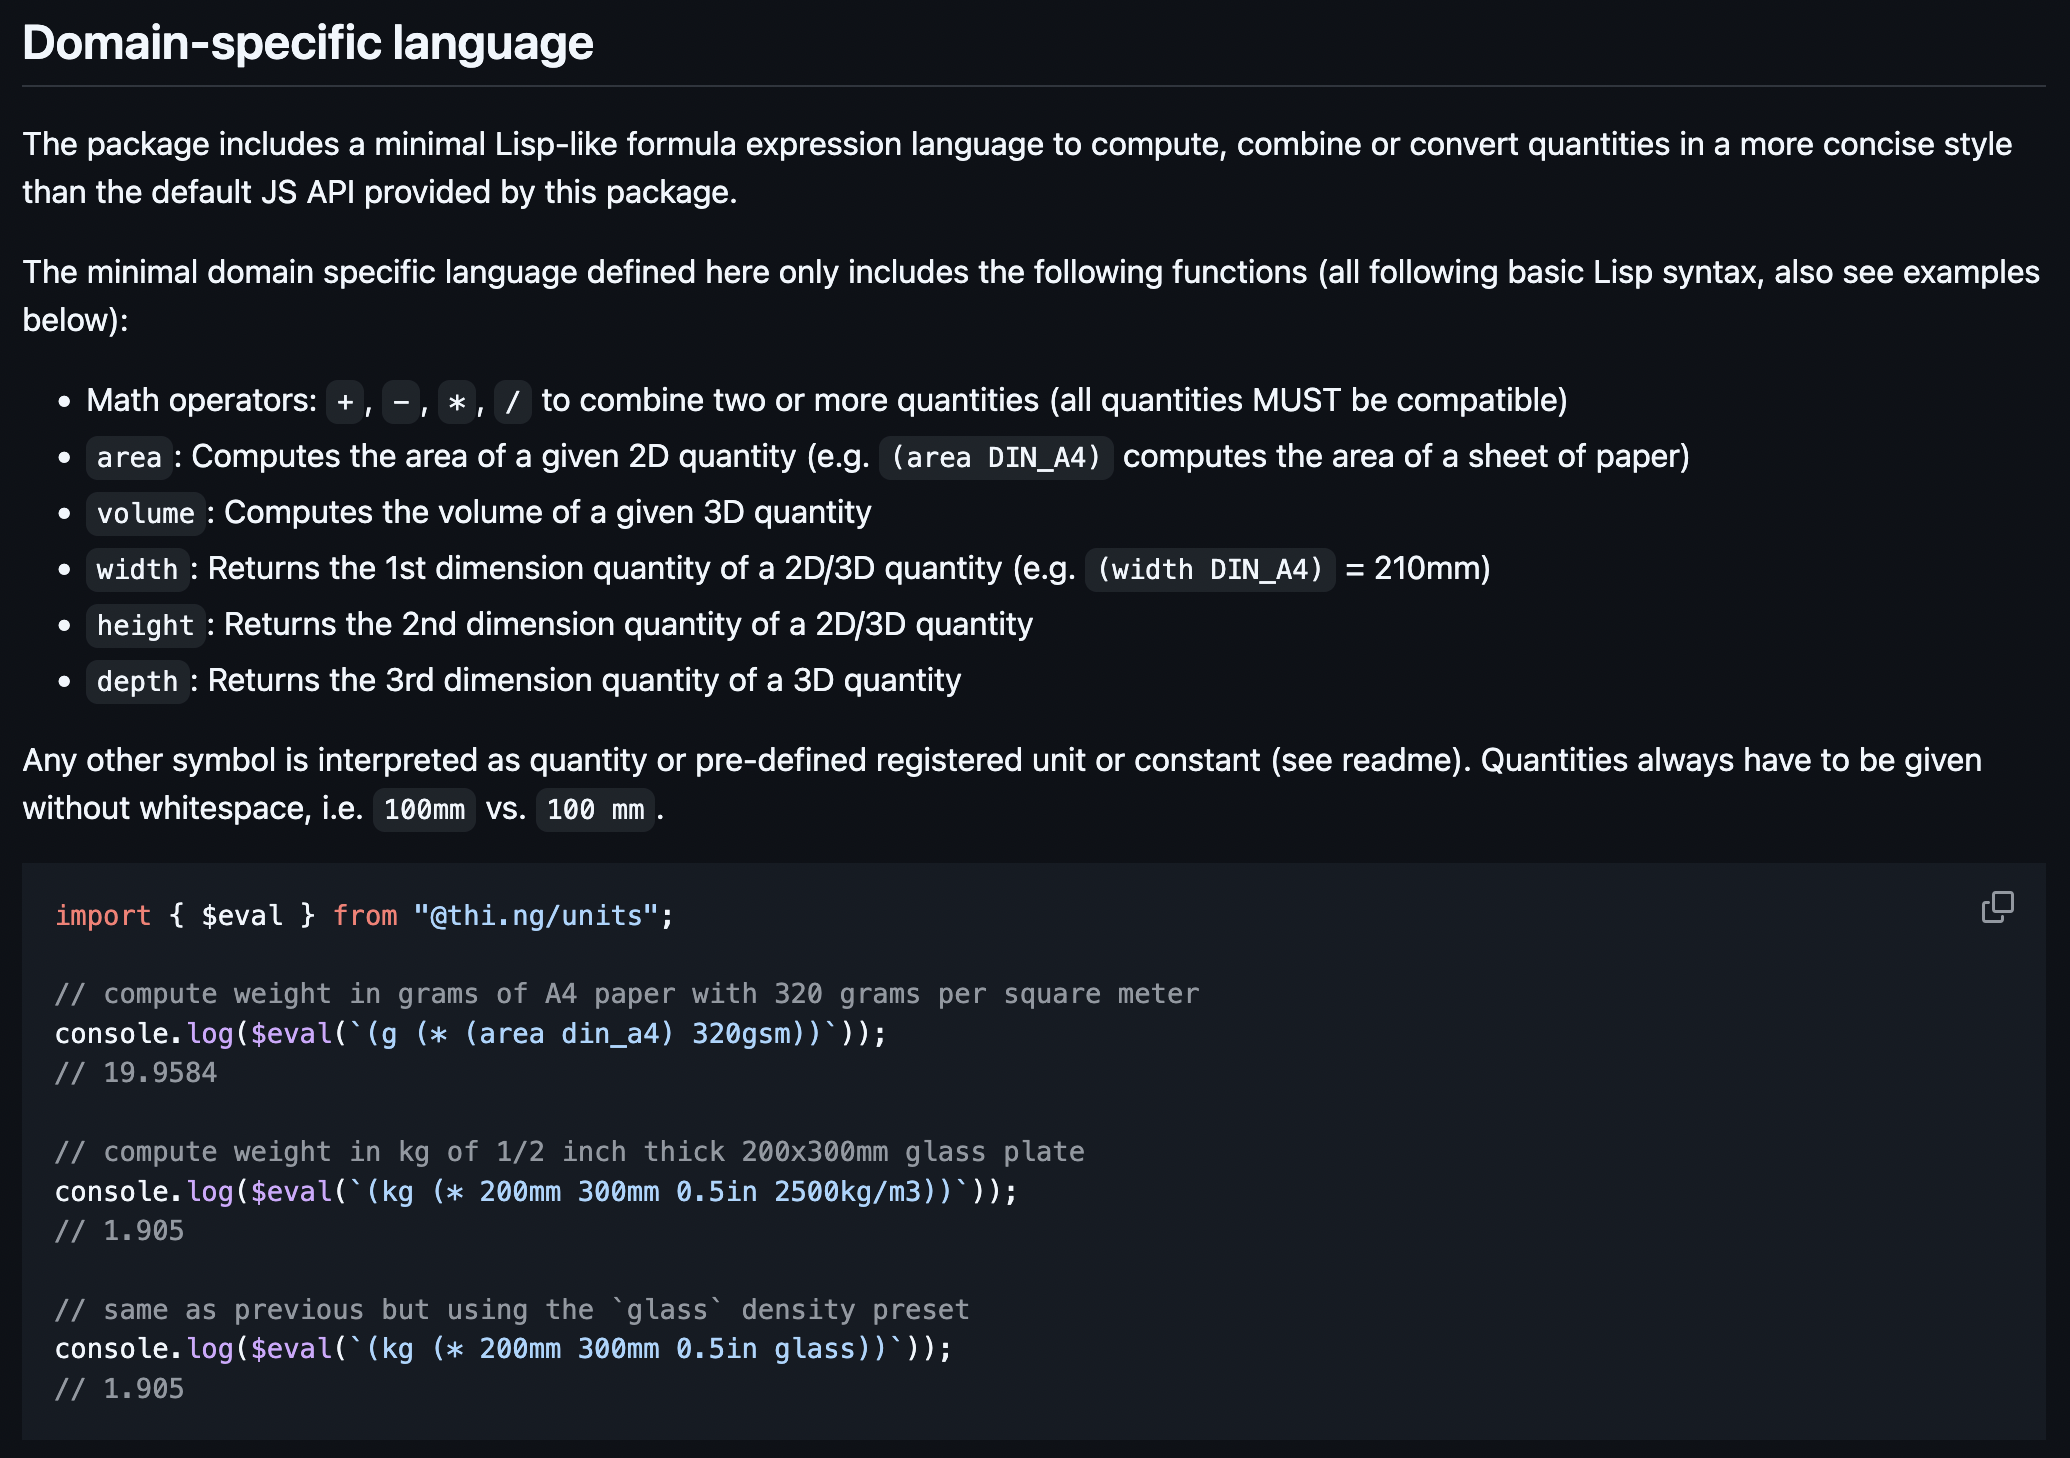Image resolution: width=2070 pixels, height=1458 pixels.
Task: Click the import statement line in code
Action: (364, 916)
